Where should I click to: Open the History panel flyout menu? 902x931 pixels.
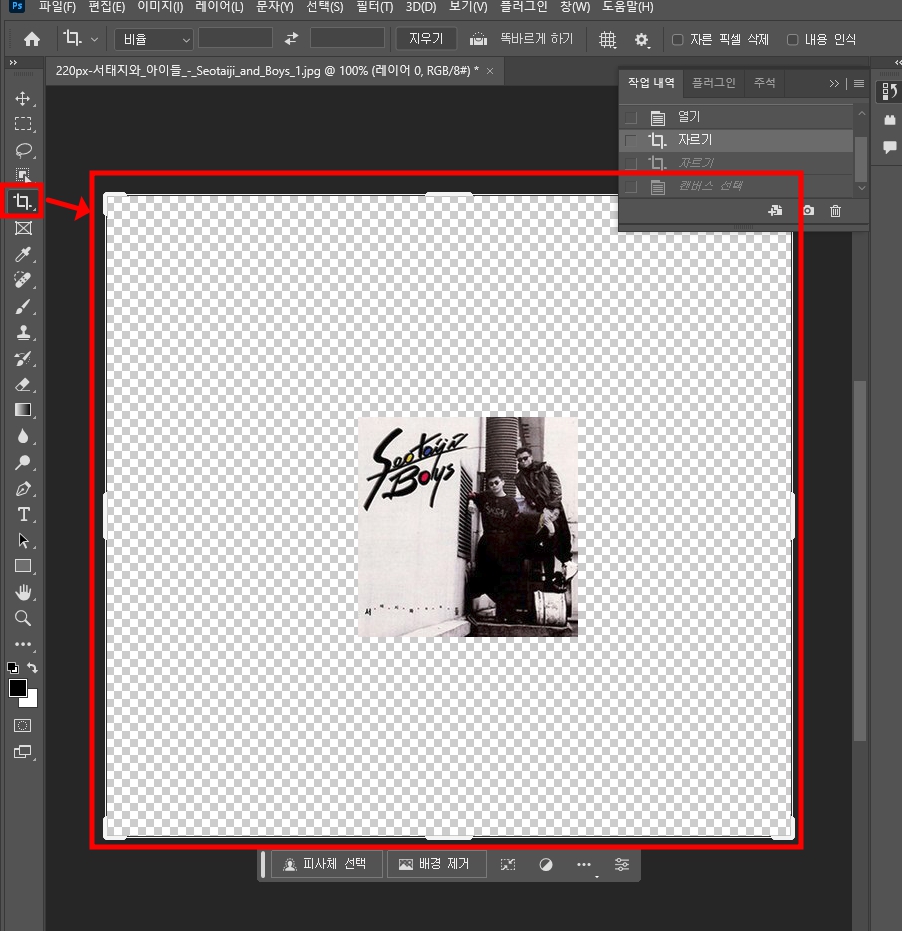(859, 83)
